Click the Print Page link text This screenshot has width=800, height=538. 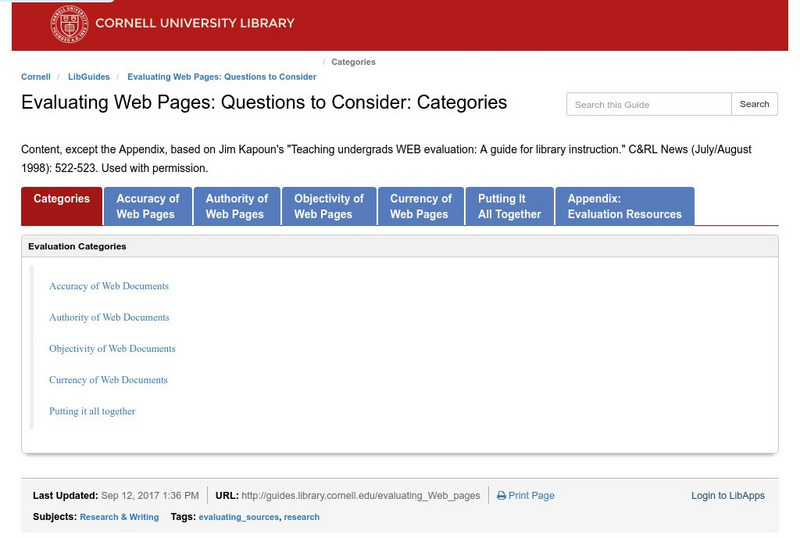point(531,496)
